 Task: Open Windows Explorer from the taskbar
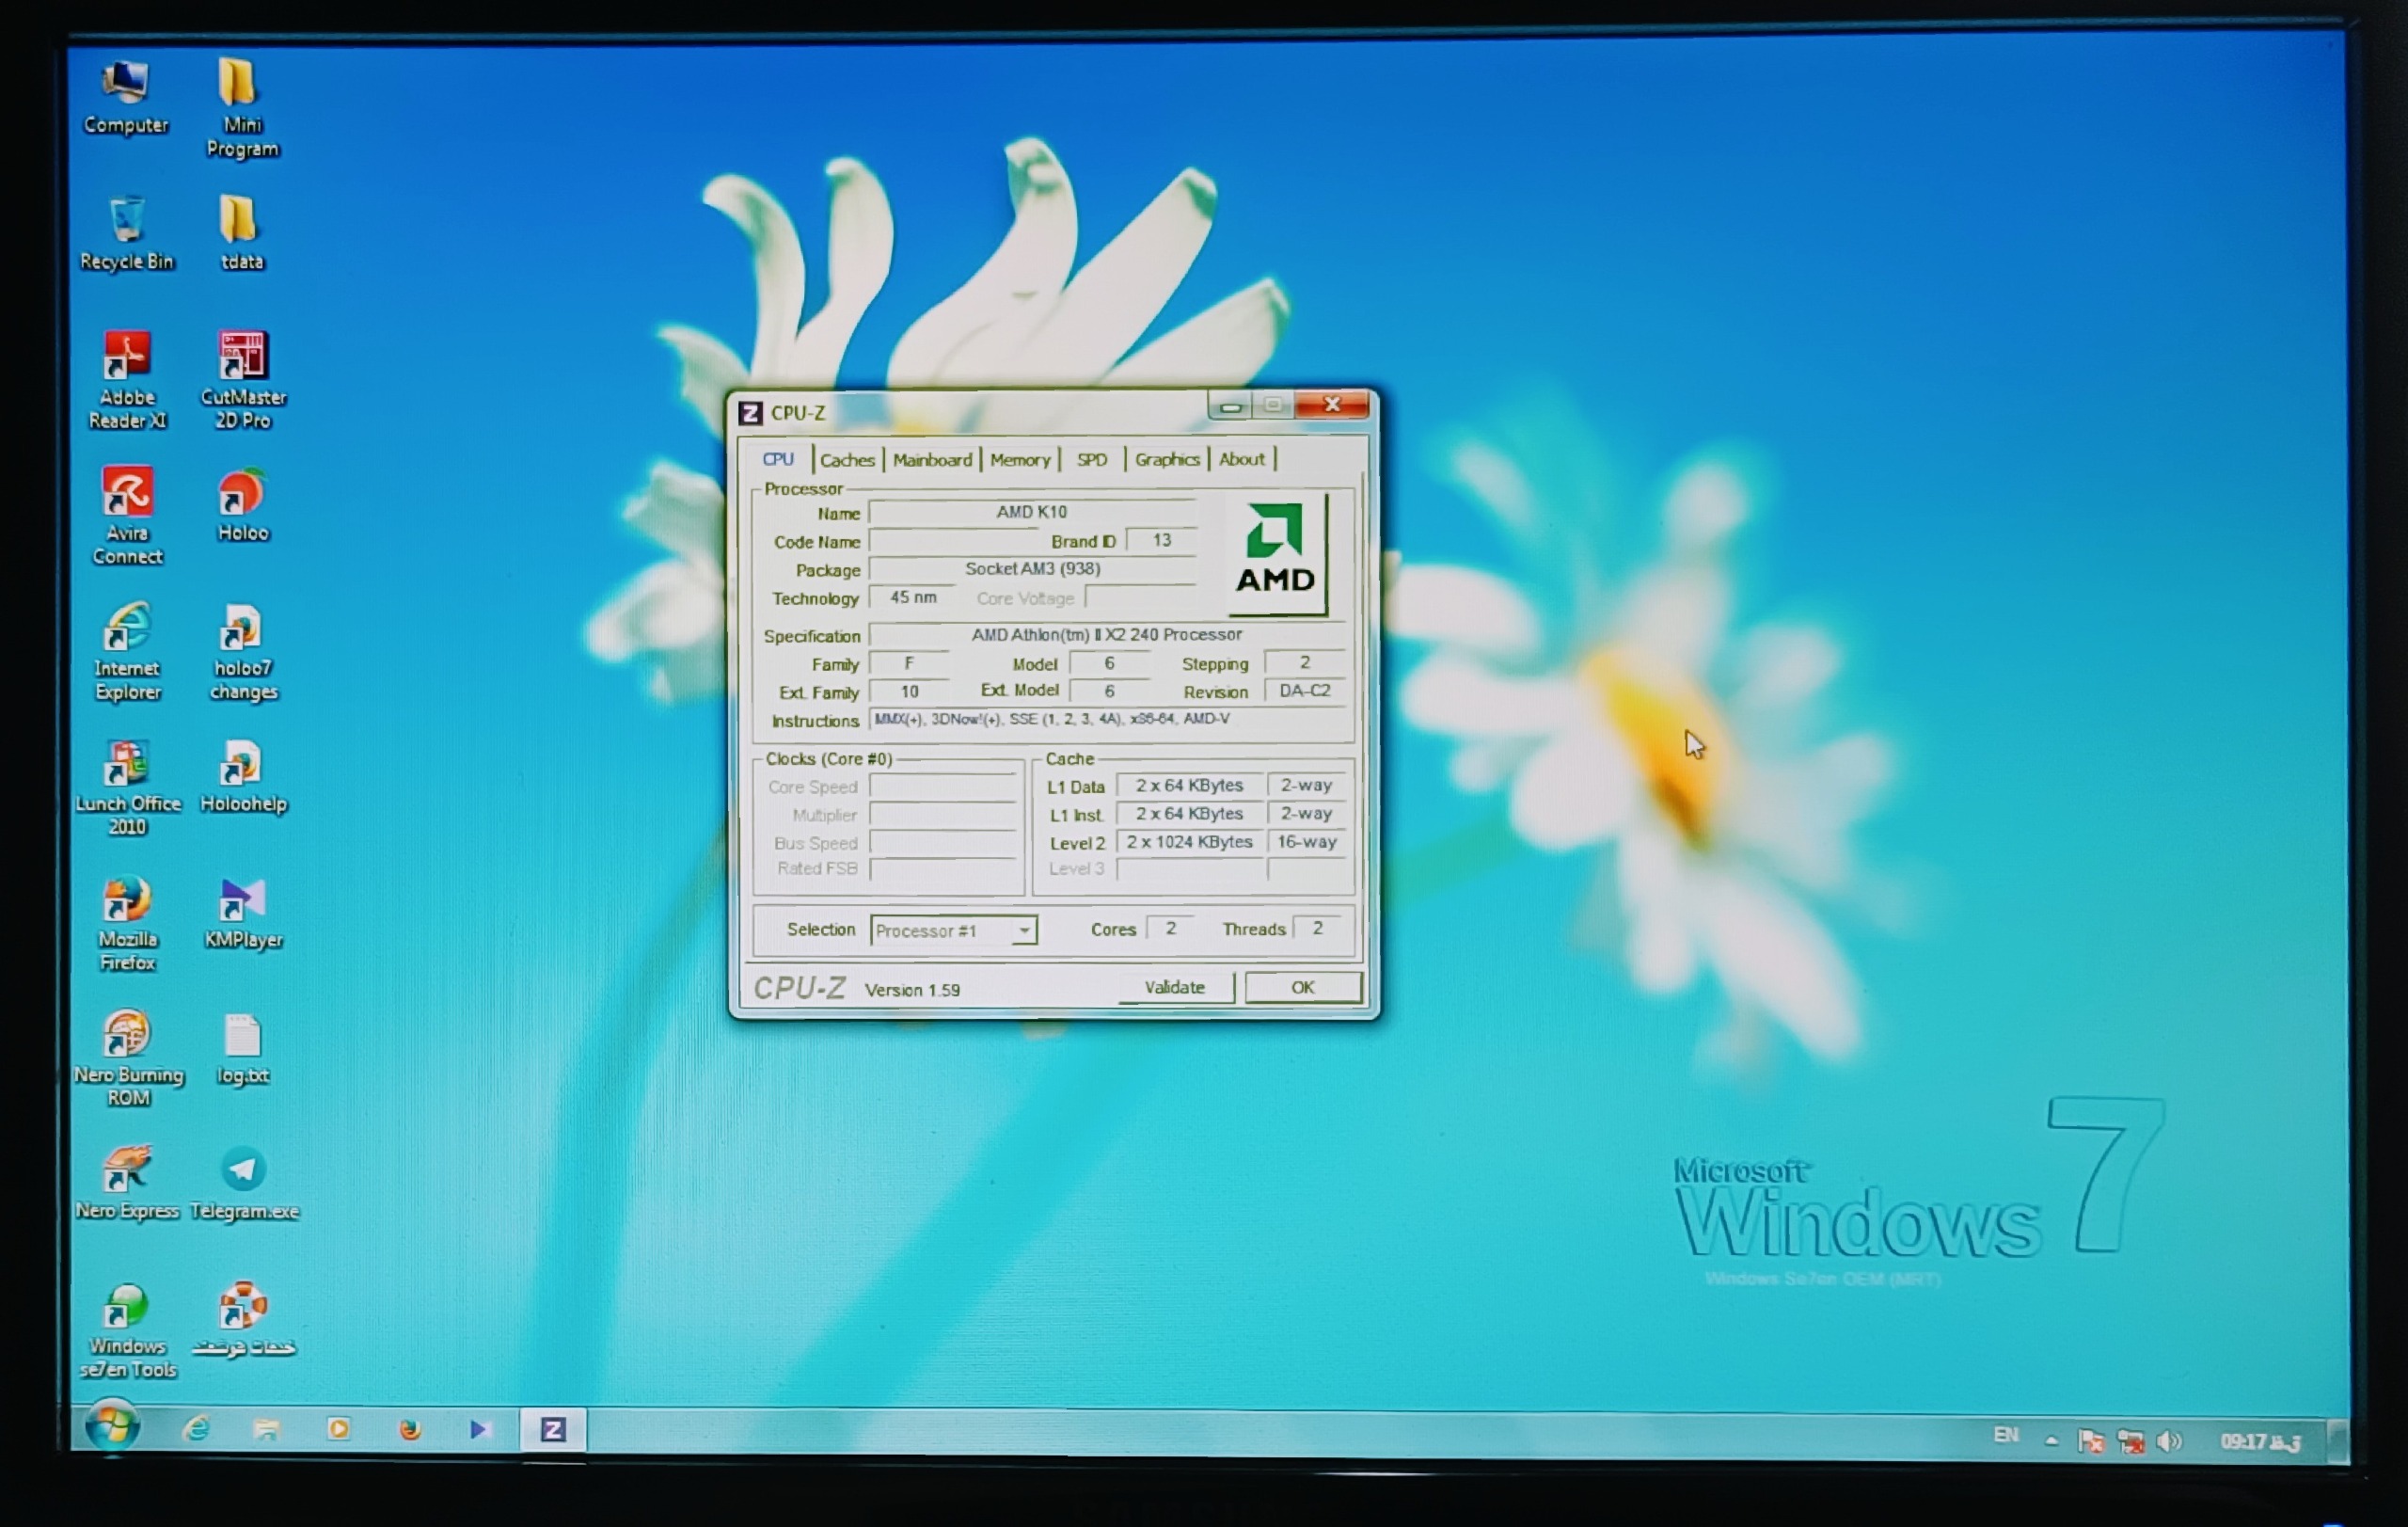coord(266,1429)
